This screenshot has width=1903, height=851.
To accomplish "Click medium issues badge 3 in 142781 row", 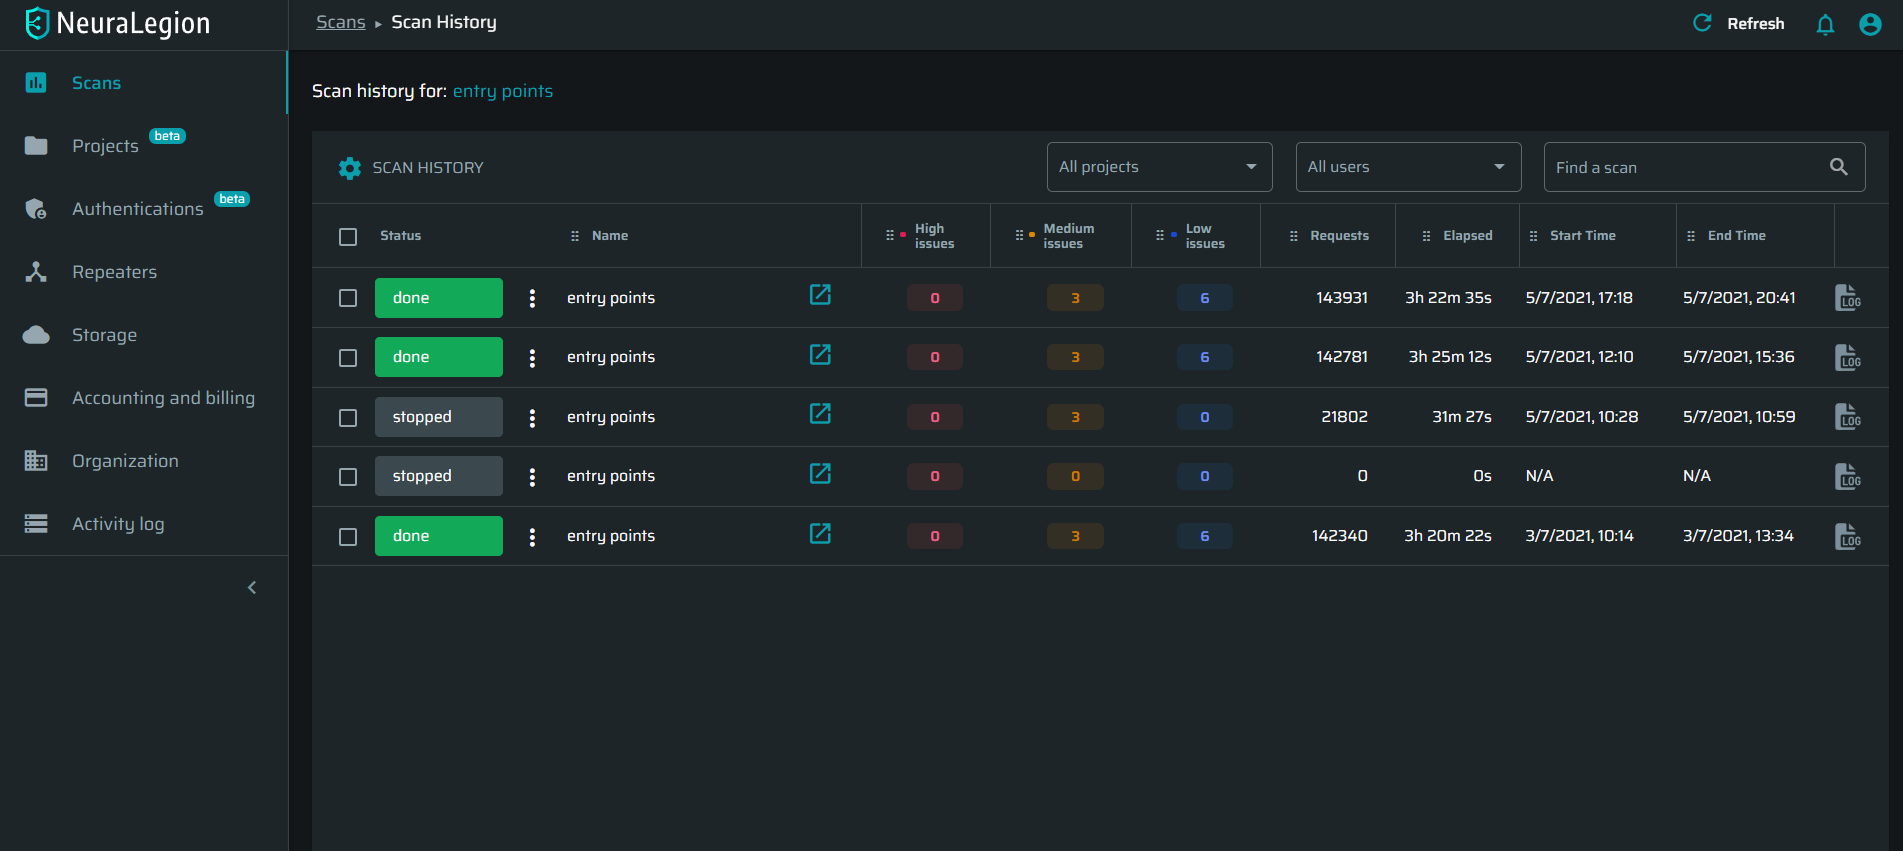I will pyautogui.click(x=1076, y=357).
